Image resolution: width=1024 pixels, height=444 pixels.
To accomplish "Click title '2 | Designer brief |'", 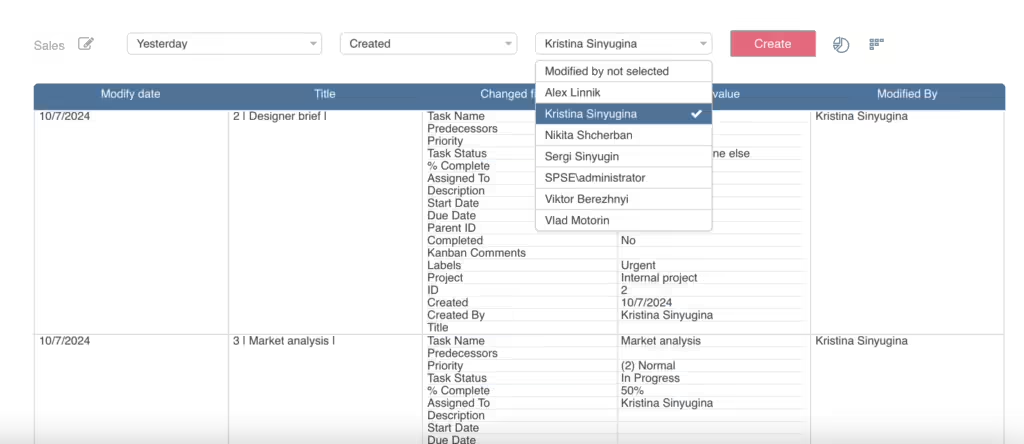I will click(x=280, y=116).
